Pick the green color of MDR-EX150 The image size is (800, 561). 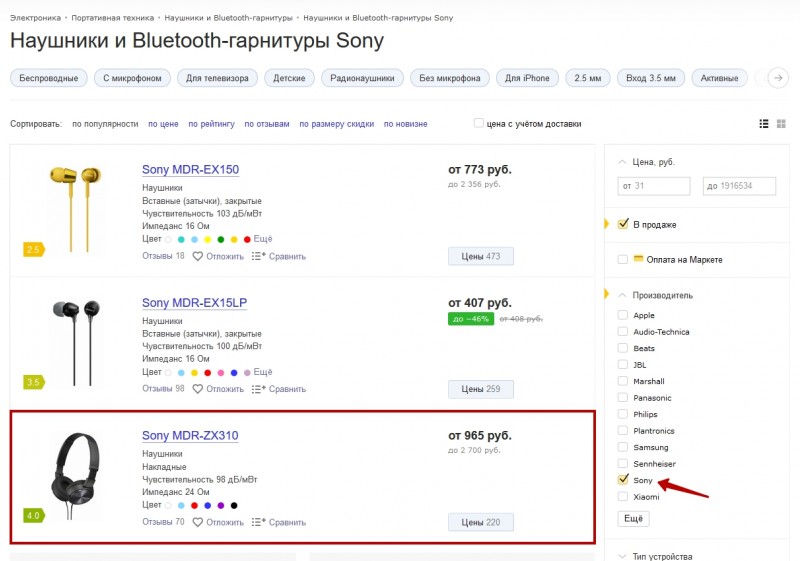(x=220, y=239)
